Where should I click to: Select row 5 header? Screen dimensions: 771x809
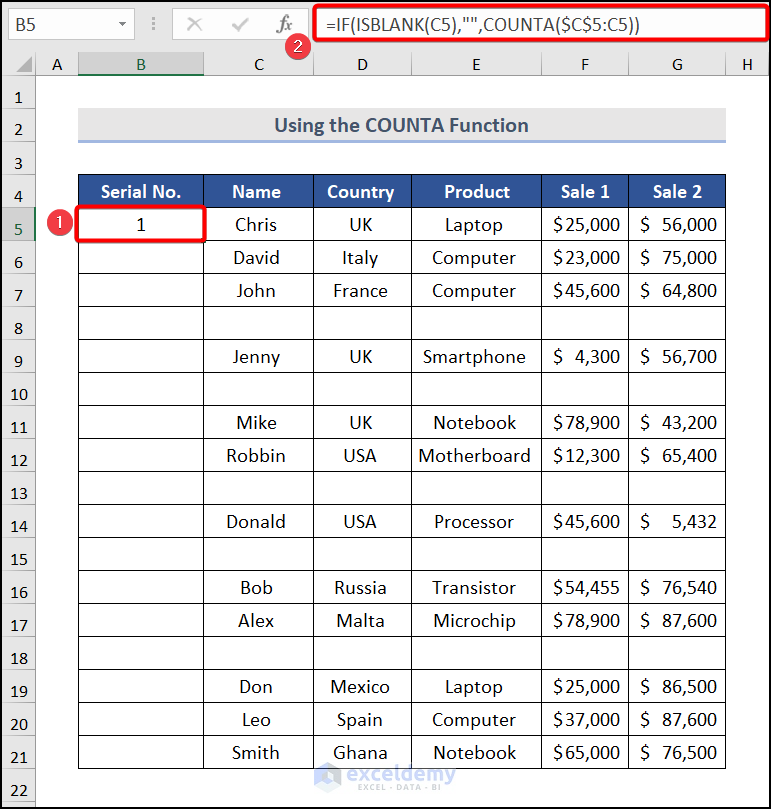(x=19, y=226)
